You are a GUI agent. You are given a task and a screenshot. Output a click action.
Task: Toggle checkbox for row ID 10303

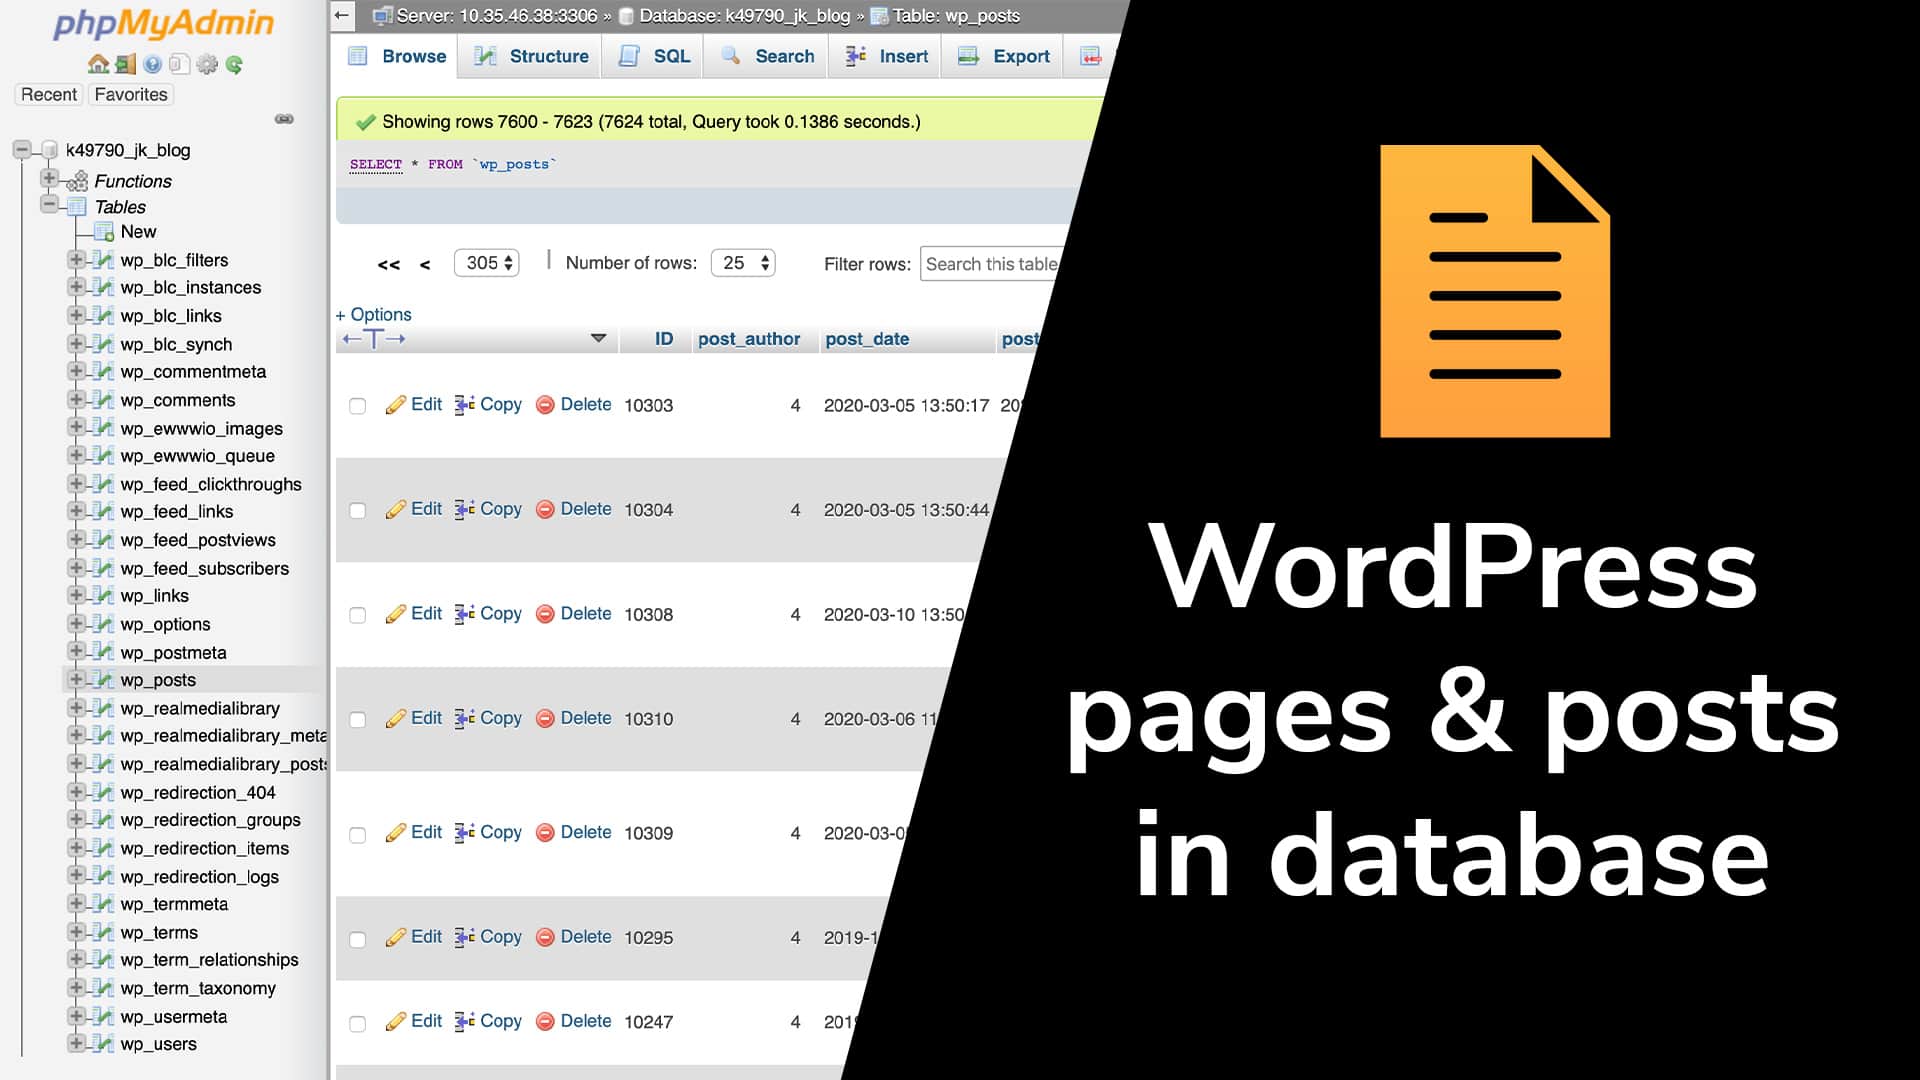tap(356, 406)
